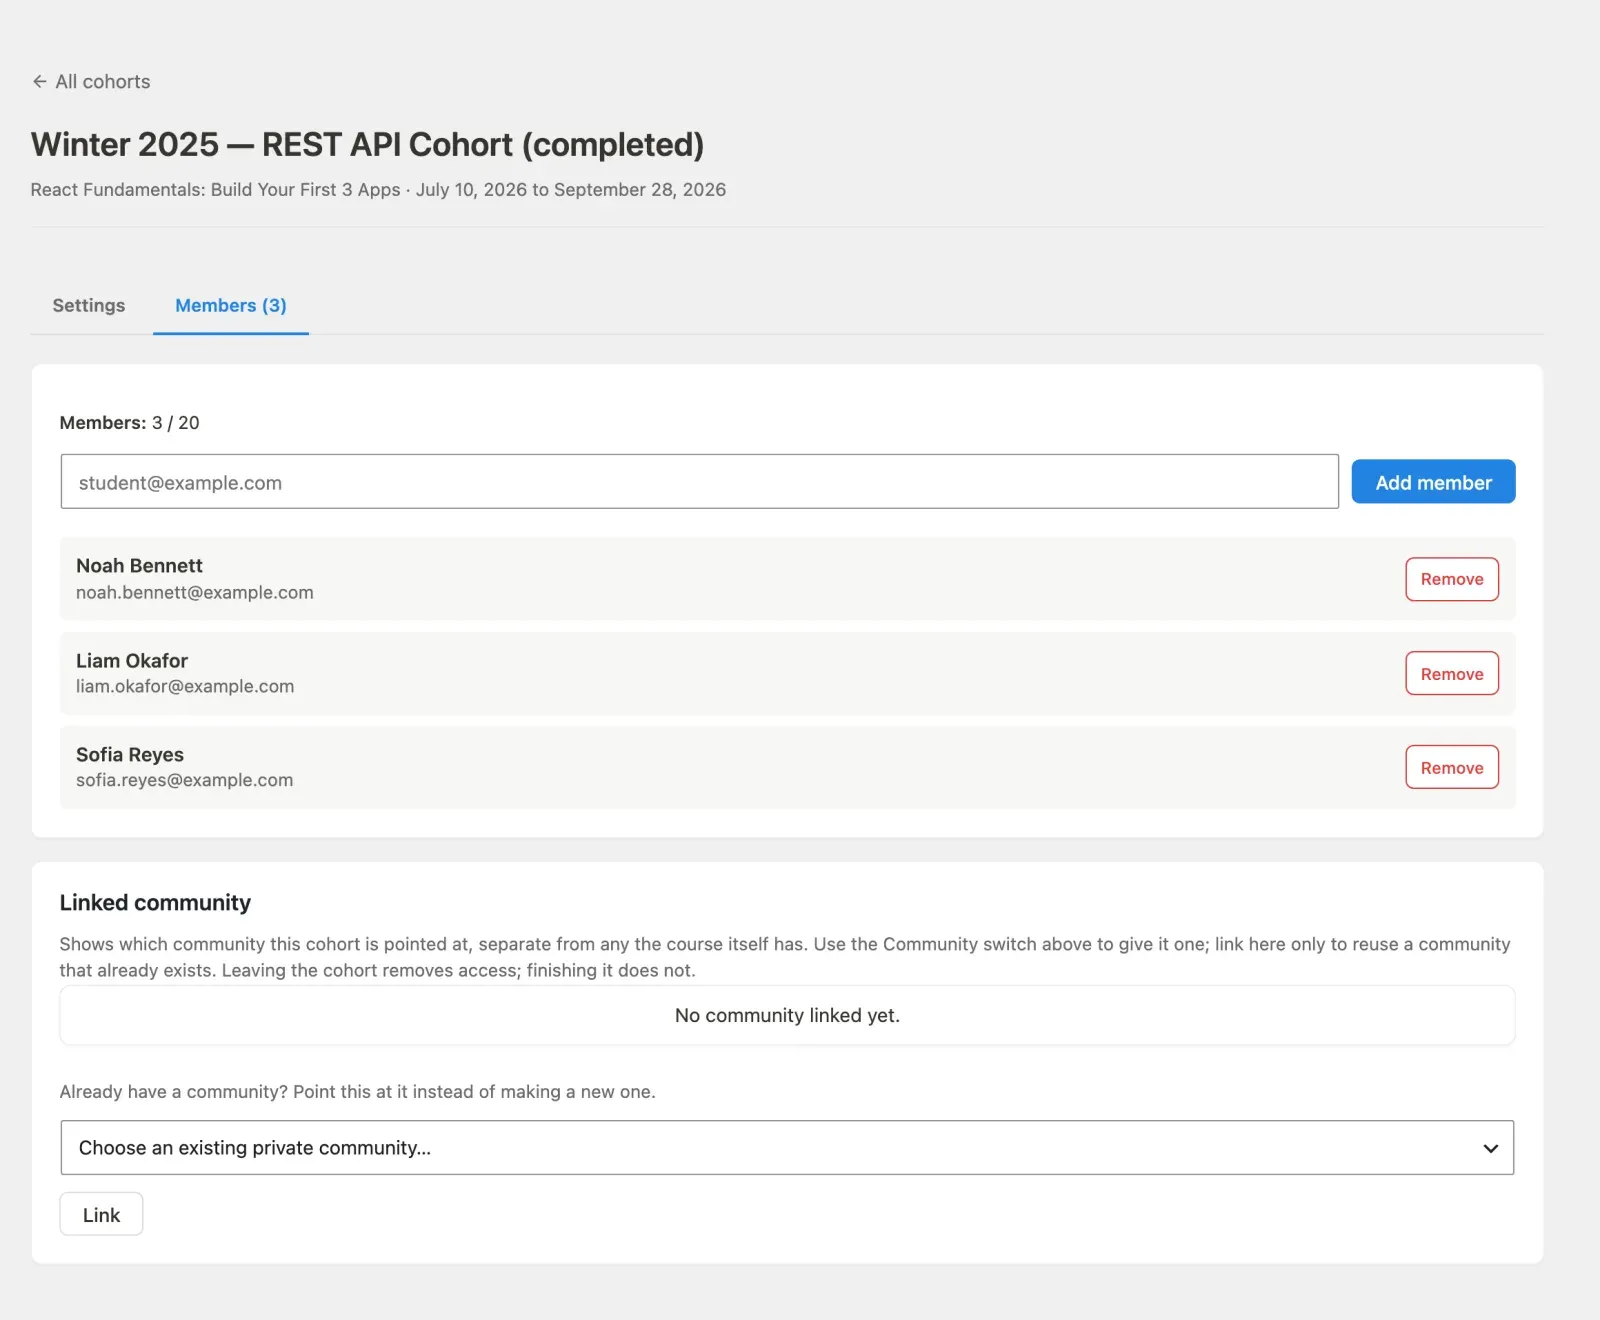Select the Noah Bennett name text
The height and width of the screenshot is (1320, 1600).
[139, 566]
